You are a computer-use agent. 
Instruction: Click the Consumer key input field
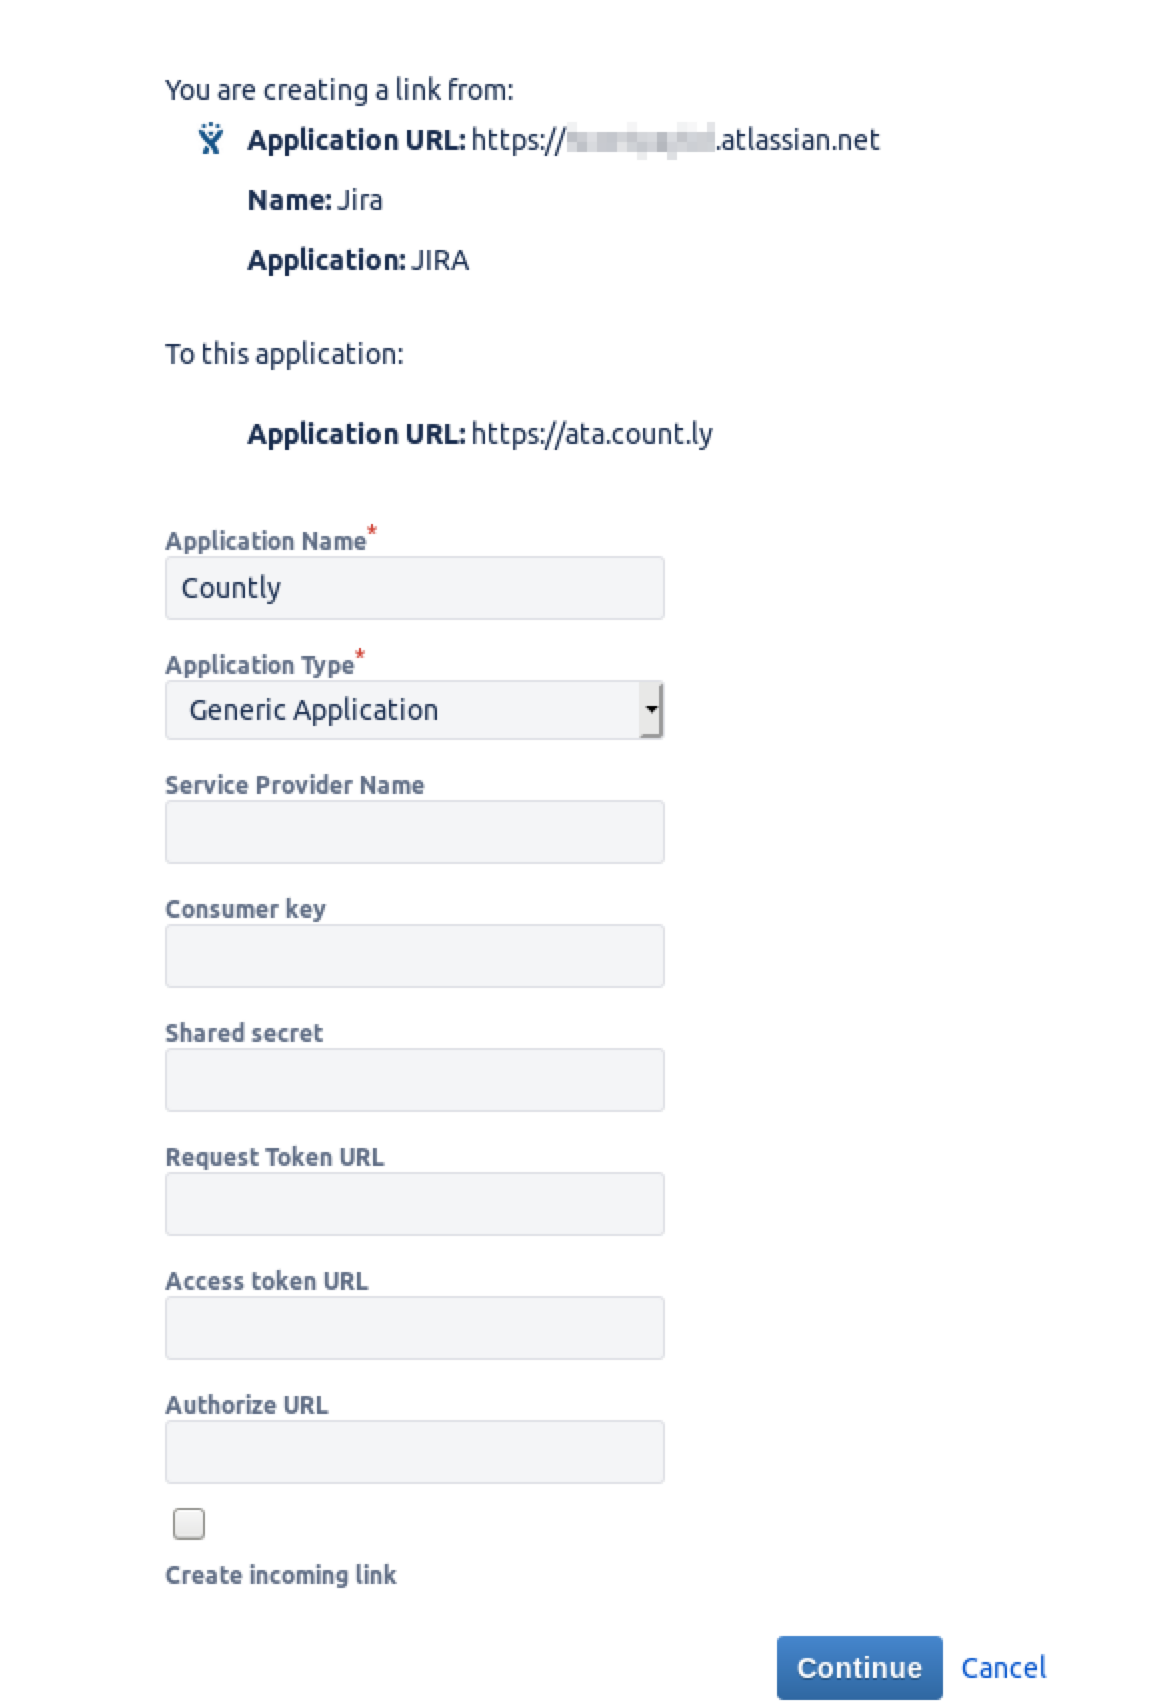point(414,955)
